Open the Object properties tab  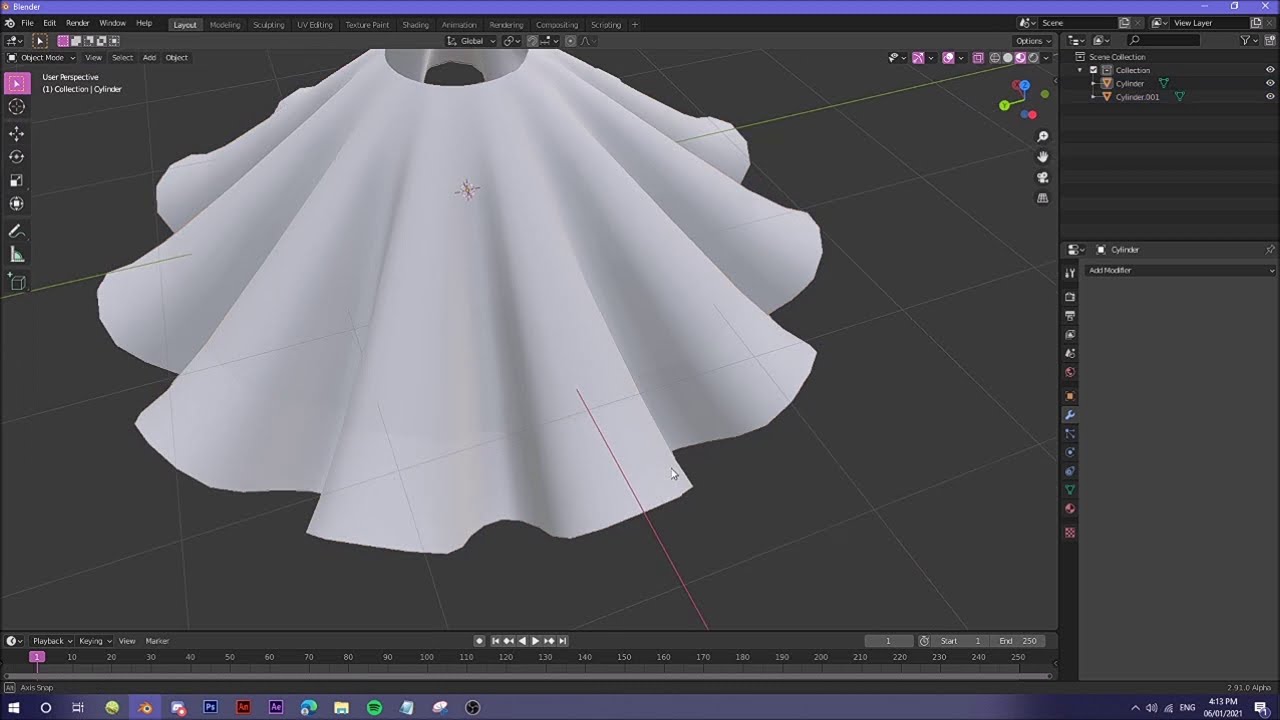click(x=1070, y=396)
